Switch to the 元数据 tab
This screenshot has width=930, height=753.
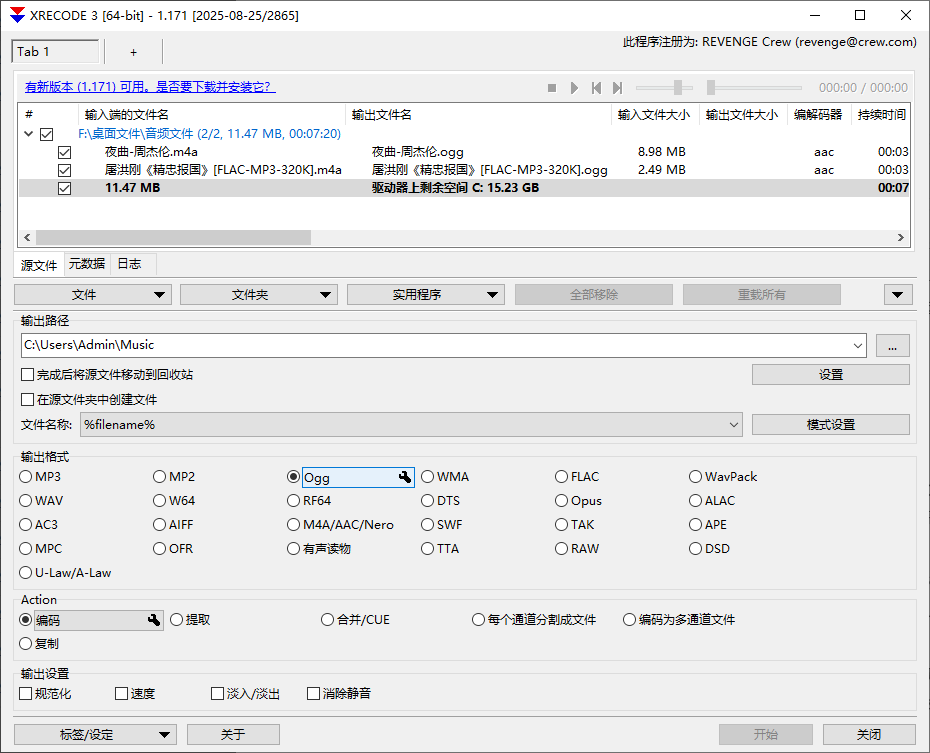[86, 263]
